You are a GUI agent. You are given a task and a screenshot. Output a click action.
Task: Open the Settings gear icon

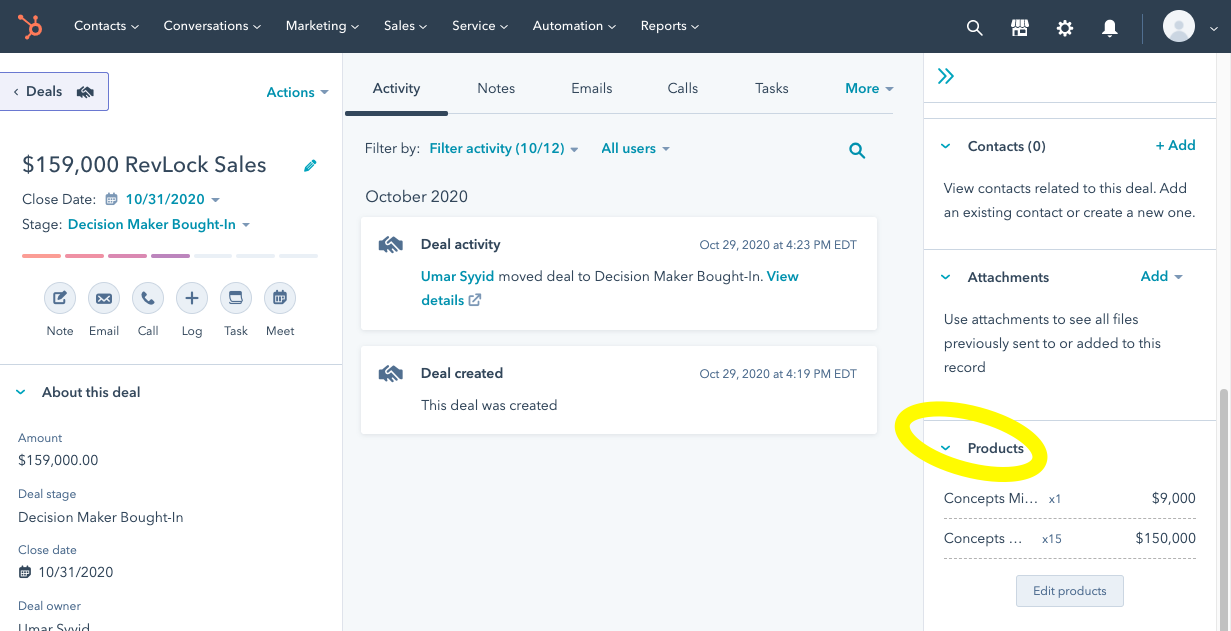pos(1065,28)
